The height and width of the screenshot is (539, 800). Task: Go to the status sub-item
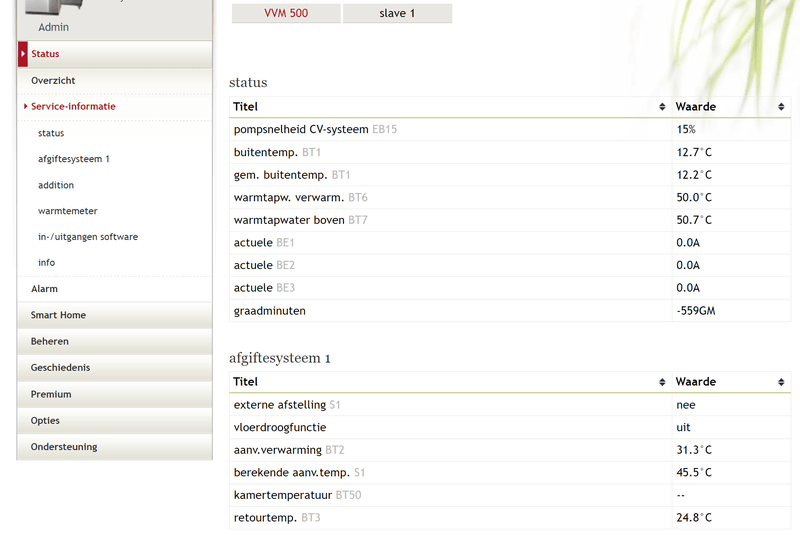pyautogui.click(x=51, y=133)
